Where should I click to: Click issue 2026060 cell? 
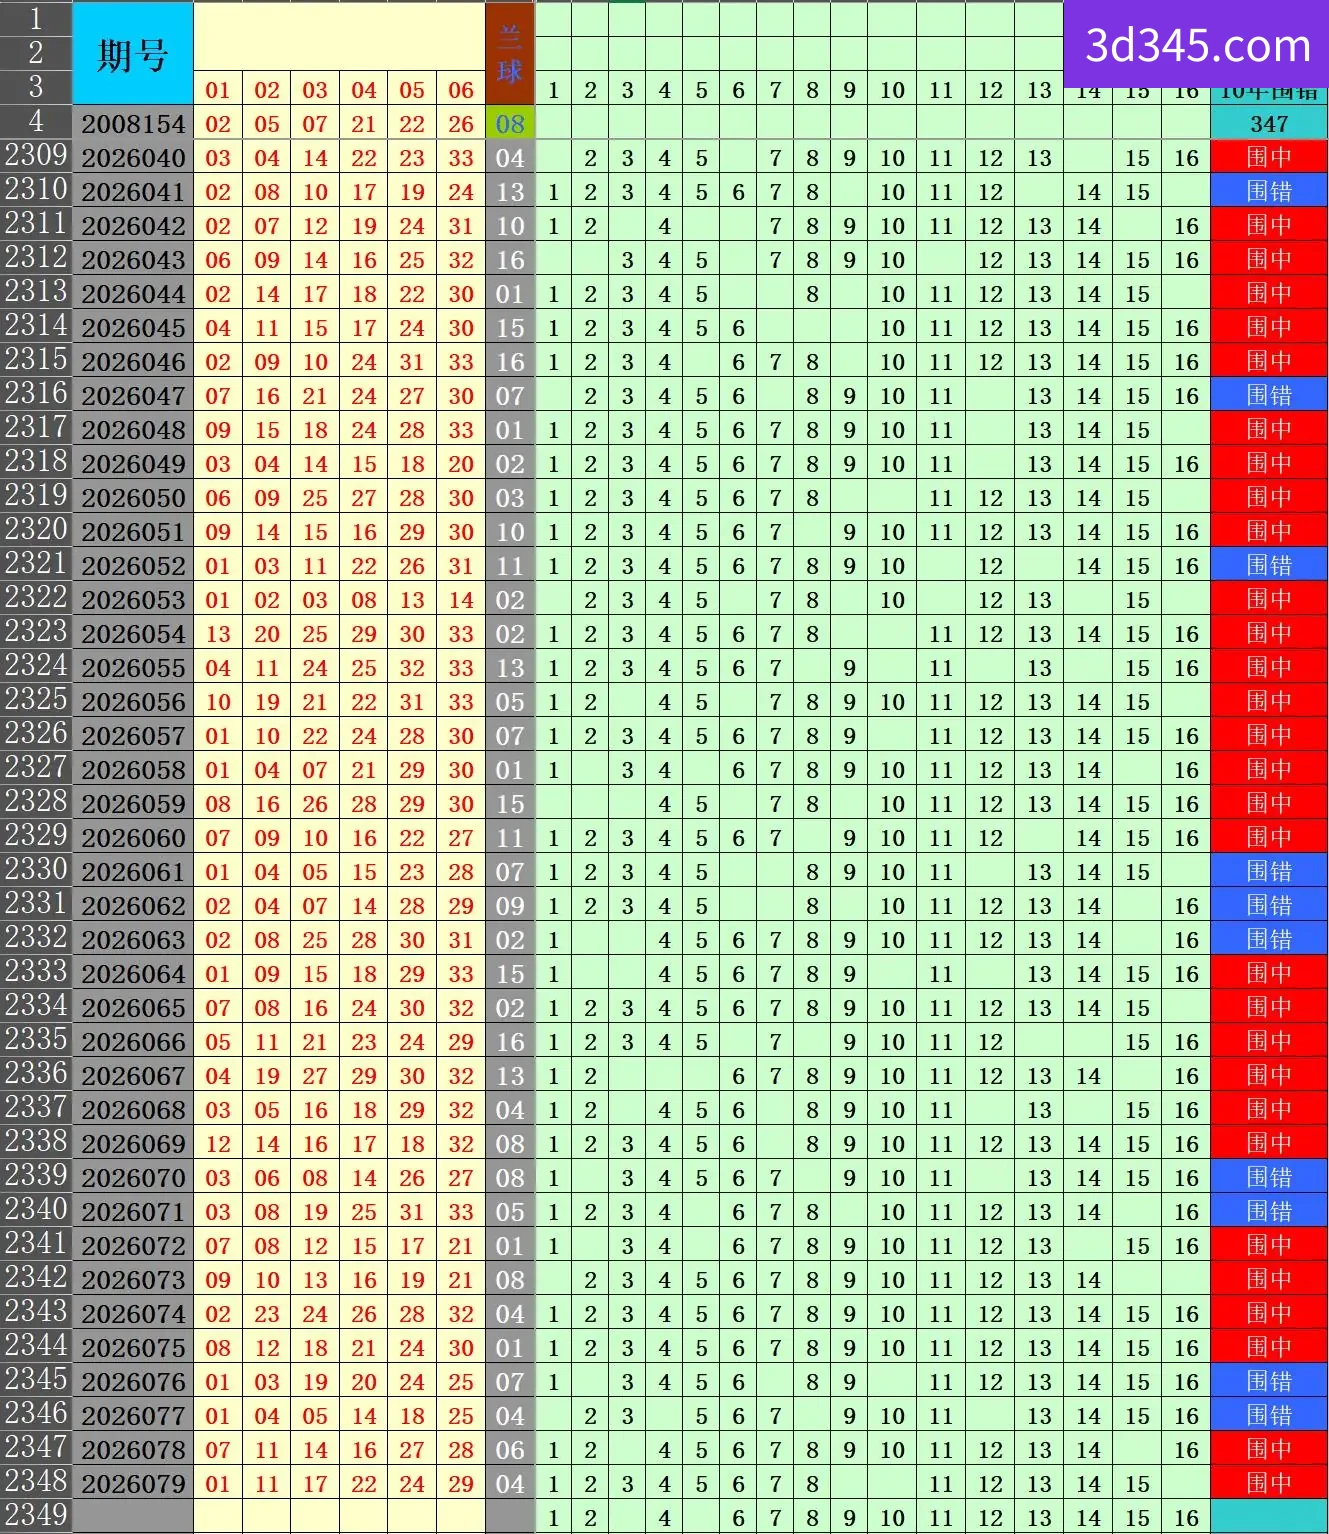133,838
